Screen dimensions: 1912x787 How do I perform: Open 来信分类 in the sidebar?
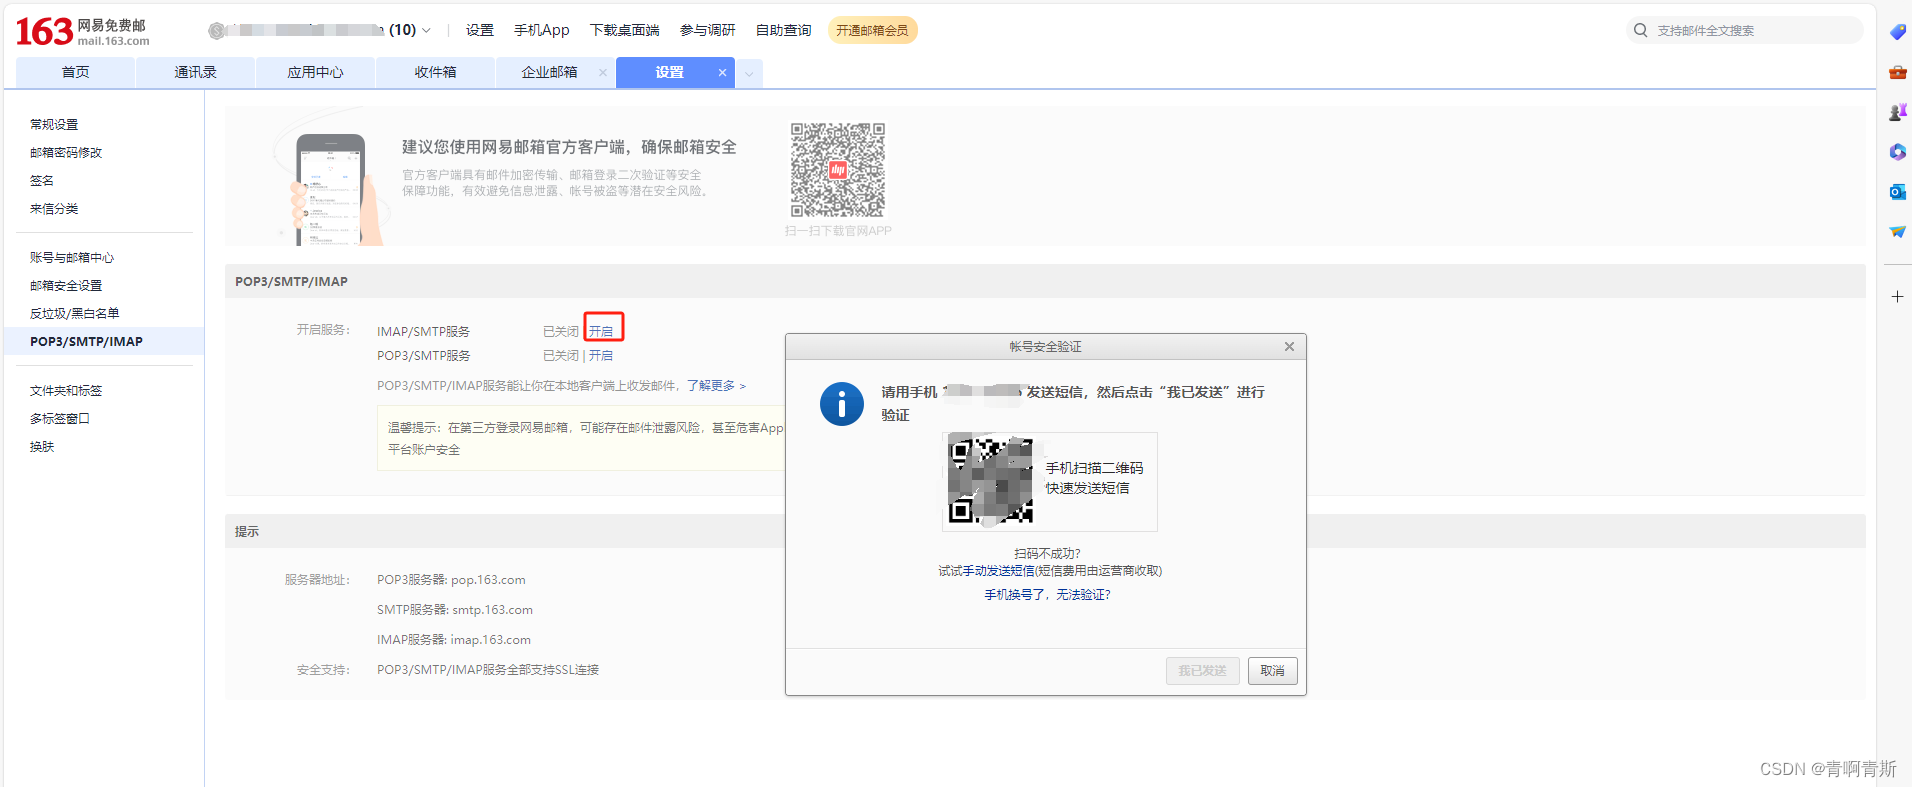point(54,209)
